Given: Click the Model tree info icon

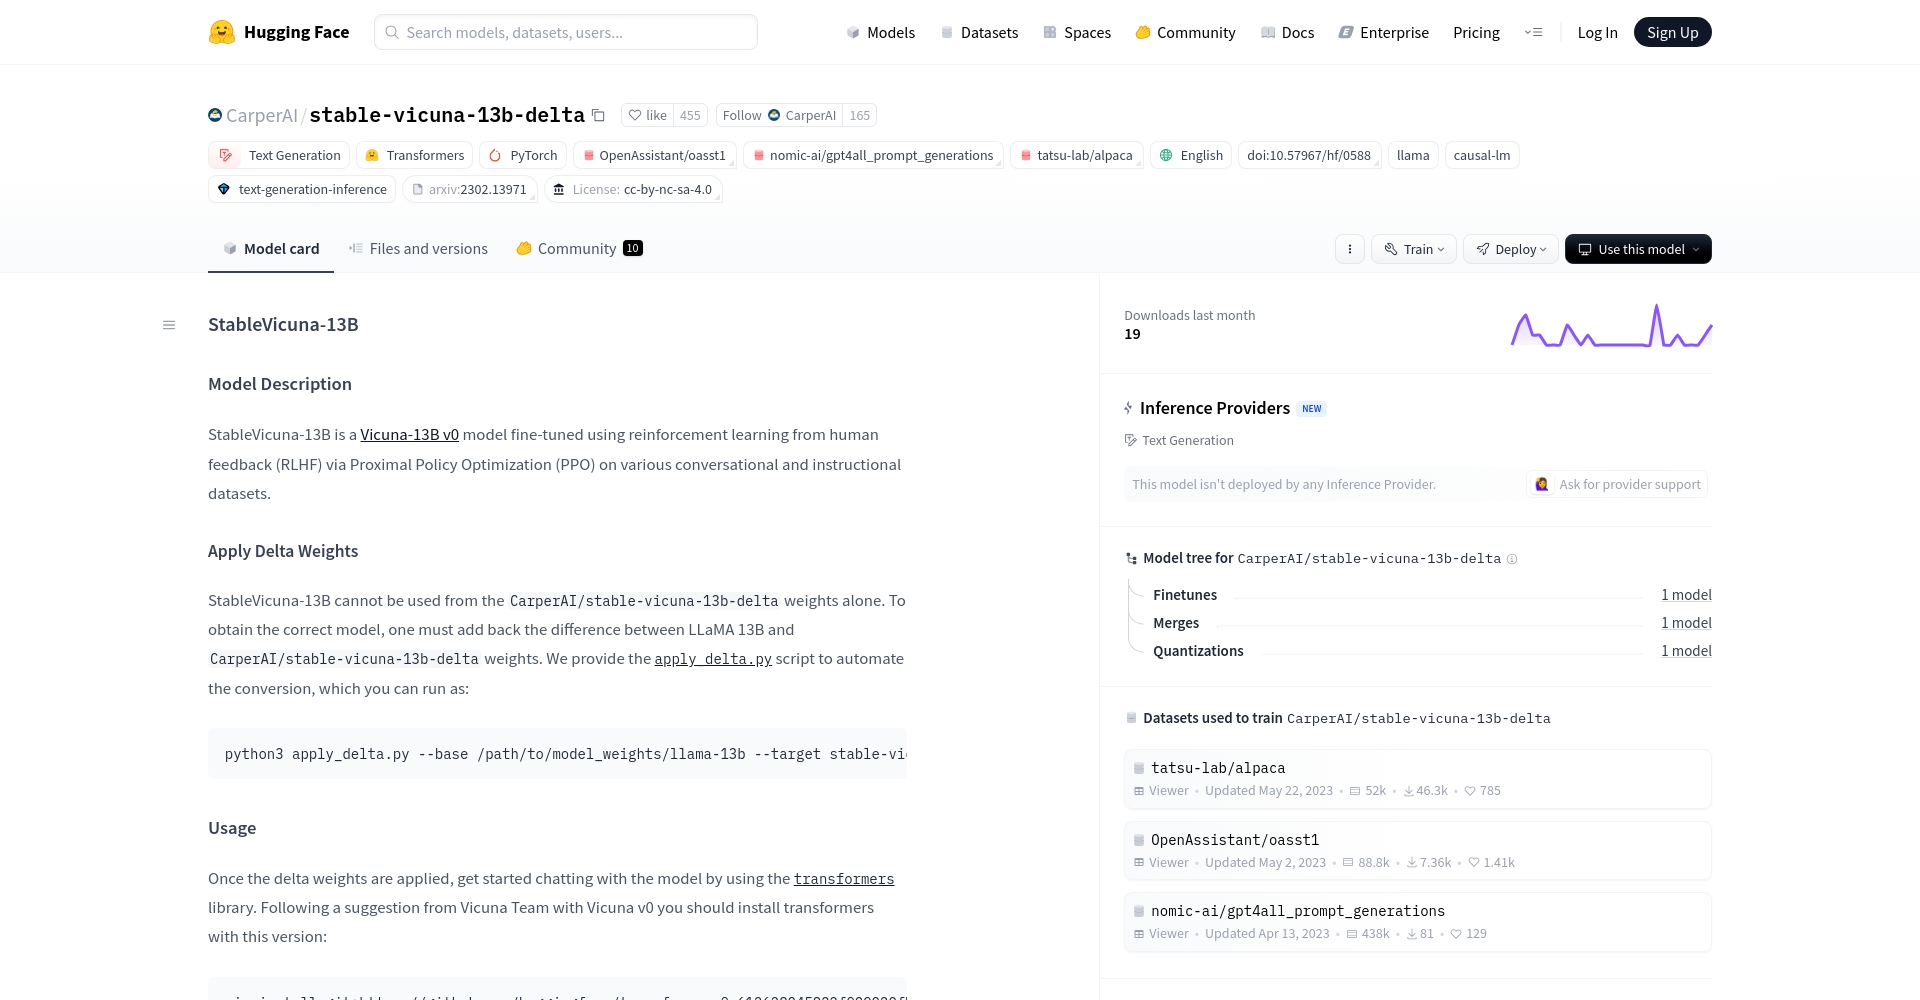Looking at the screenshot, I should click(x=1512, y=559).
